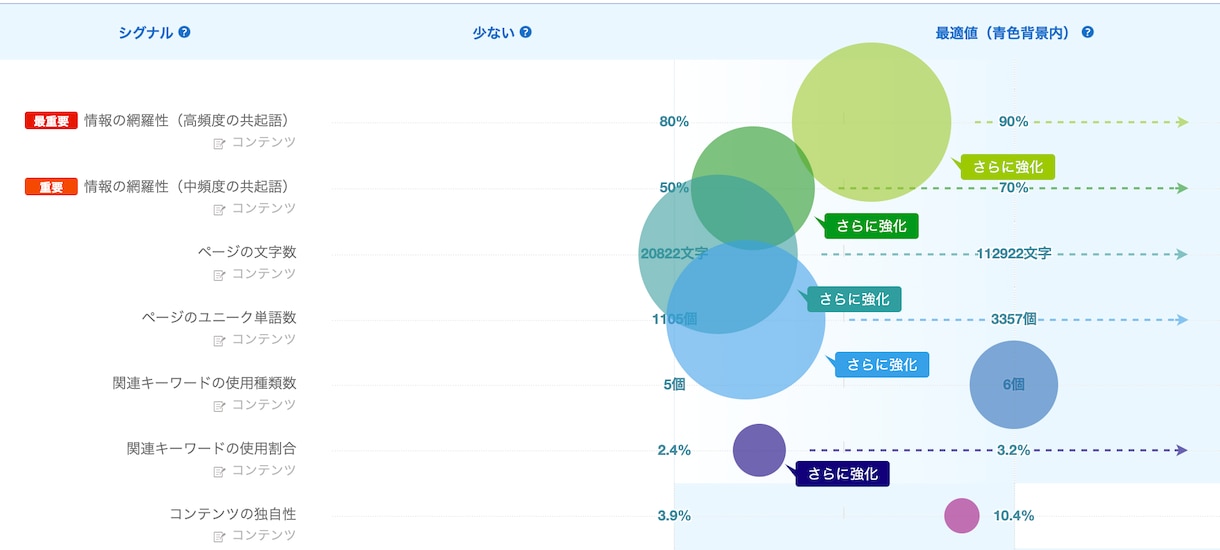Image resolution: width=1220 pixels, height=550 pixels.
Task: Click the dark green さらに強化 label
Action: coord(870,226)
